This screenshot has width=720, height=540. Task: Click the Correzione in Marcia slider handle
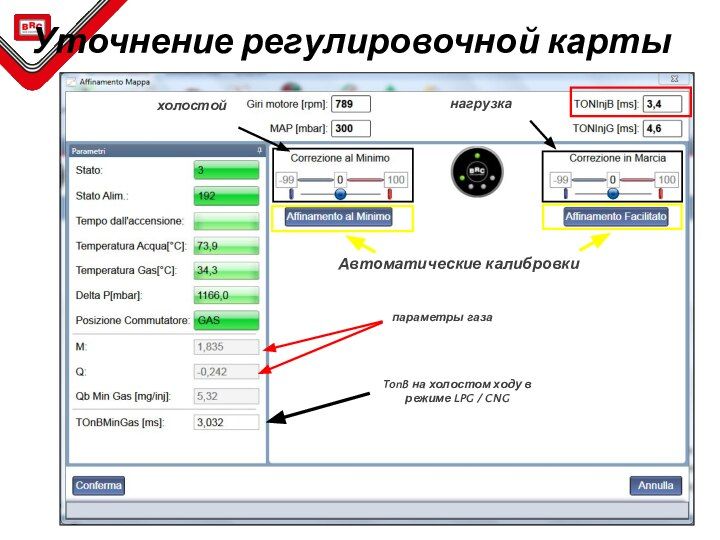click(613, 194)
